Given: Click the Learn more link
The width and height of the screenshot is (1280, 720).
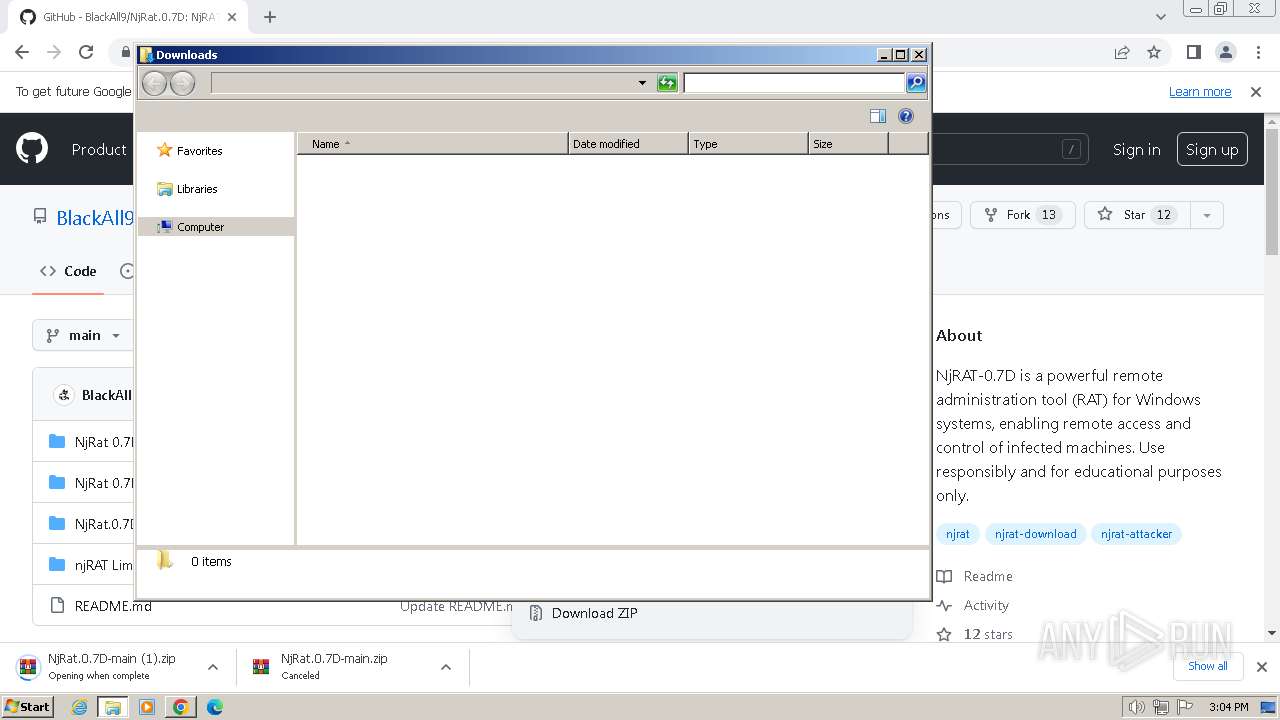Looking at the screenshot, I should [1200, 92].
